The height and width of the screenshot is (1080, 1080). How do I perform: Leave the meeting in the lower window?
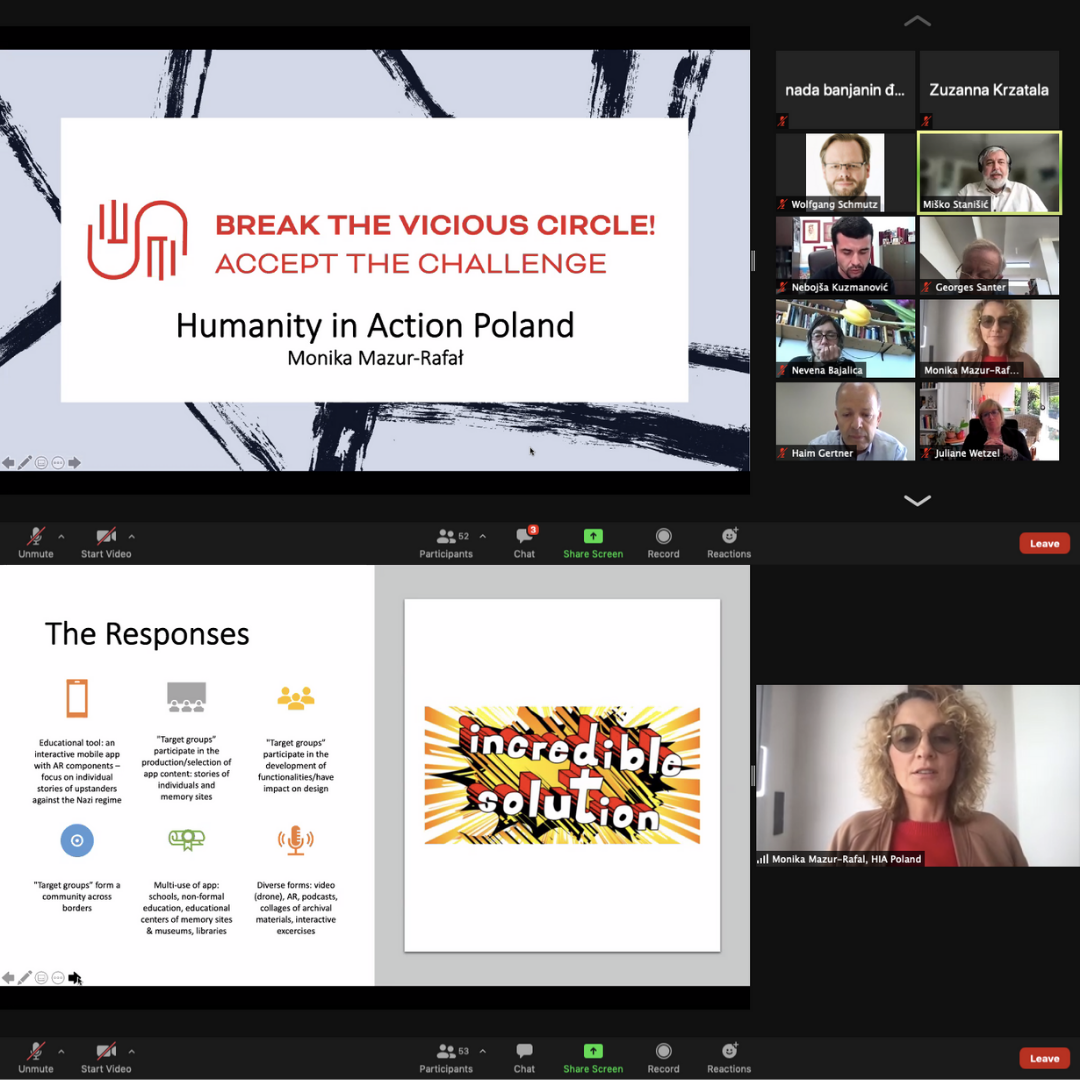coord(1044,1058)
